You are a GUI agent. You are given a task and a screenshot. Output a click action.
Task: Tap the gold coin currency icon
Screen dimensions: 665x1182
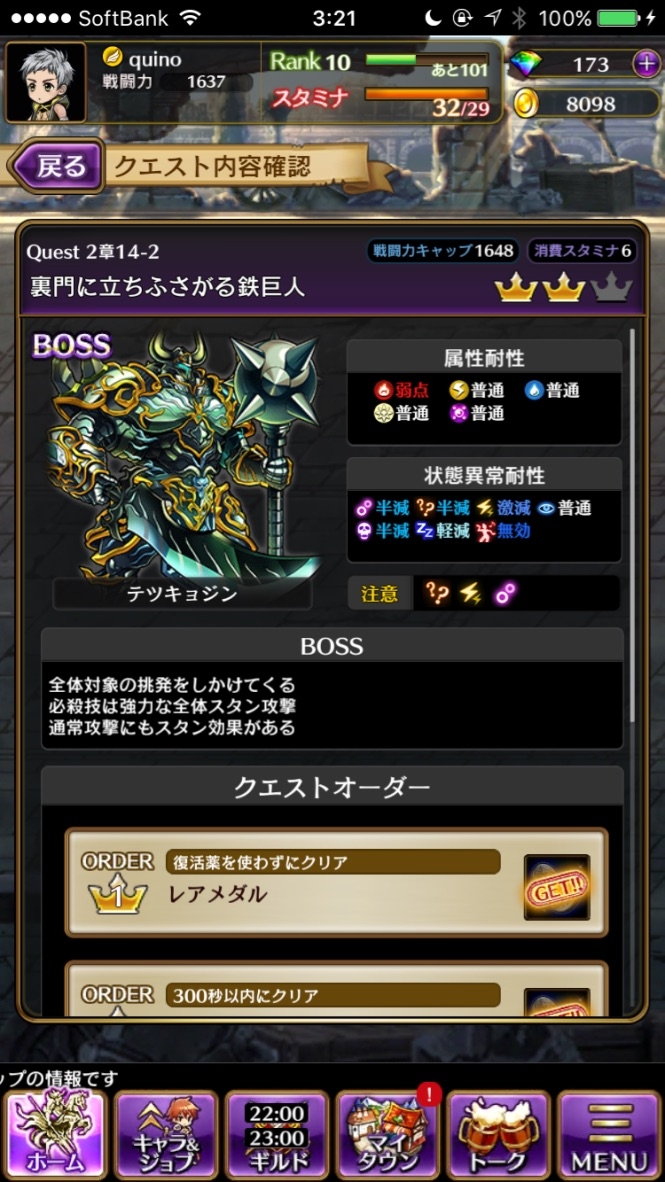tap(526, 104)
